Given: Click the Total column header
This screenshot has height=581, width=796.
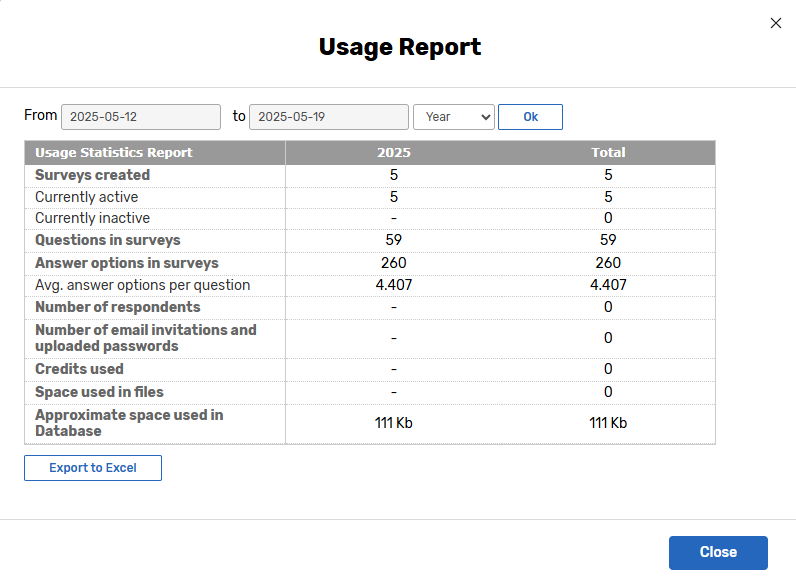Looking at the screenshot, I should (608, 153).
